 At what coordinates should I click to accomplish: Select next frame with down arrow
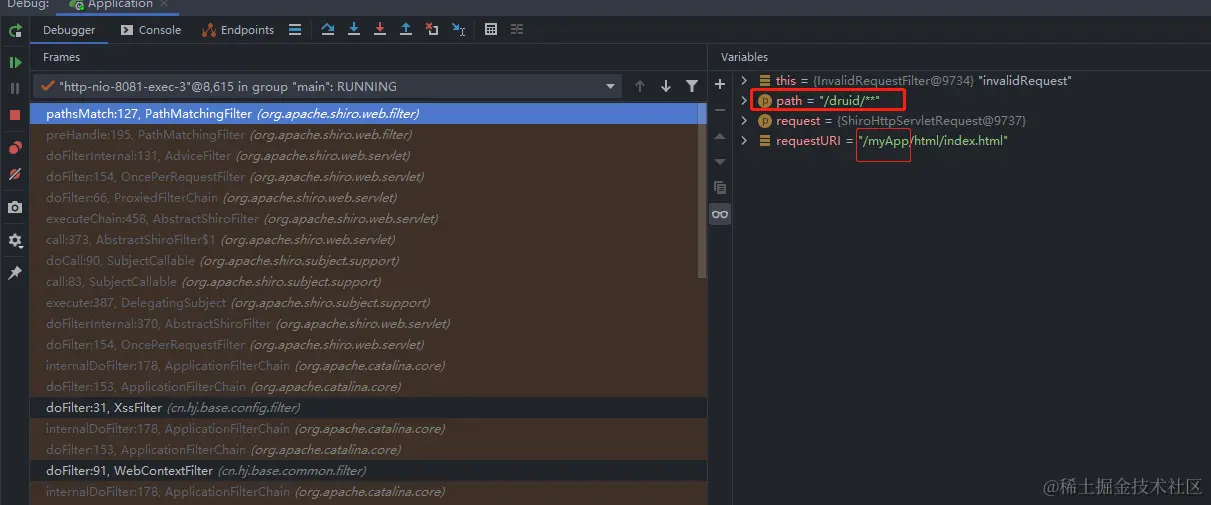pos(666,87)
